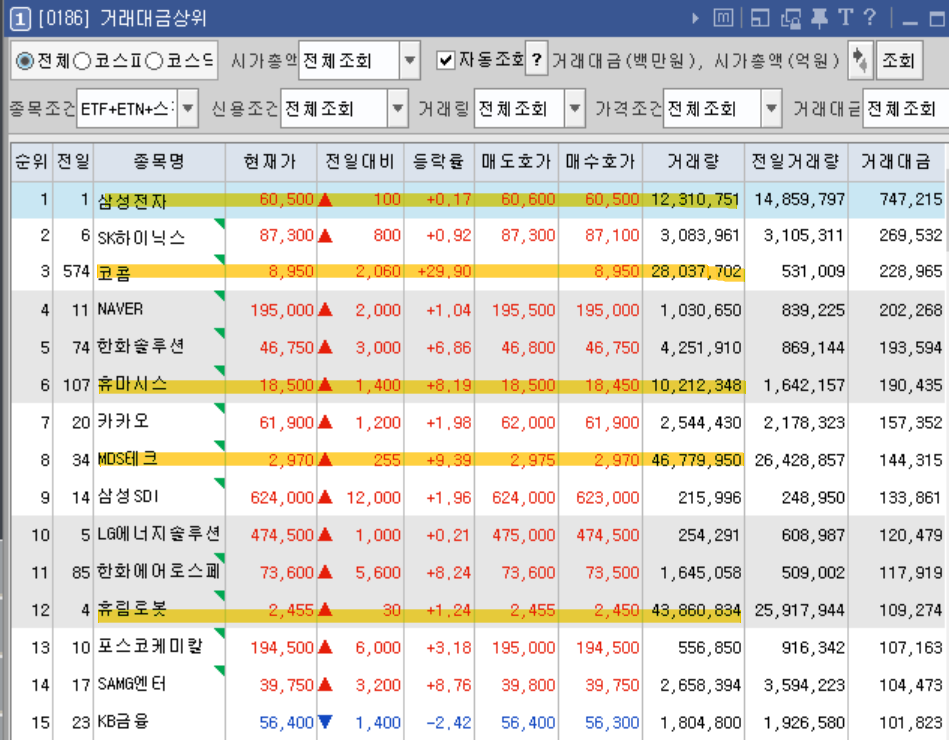
Task: Select the 한화솔루션 stock name
Action: click(141, 347)
